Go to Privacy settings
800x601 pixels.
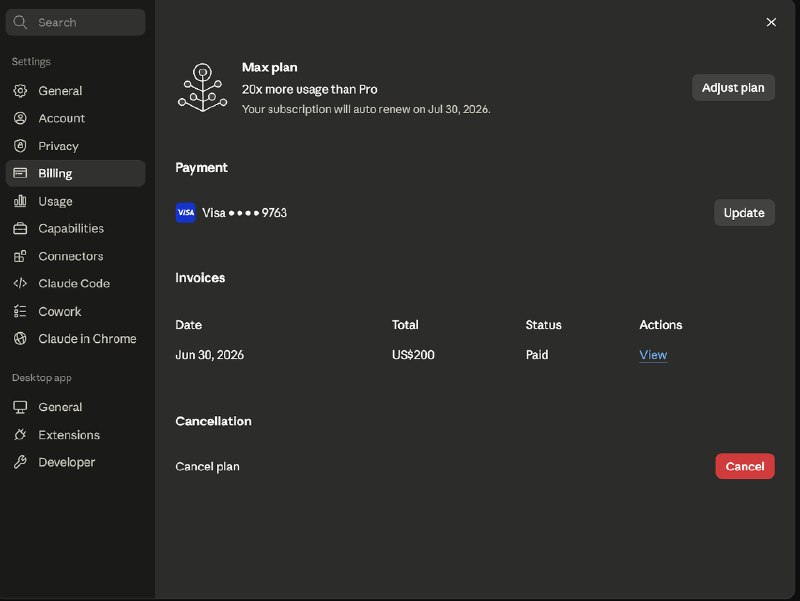point(76,146)
